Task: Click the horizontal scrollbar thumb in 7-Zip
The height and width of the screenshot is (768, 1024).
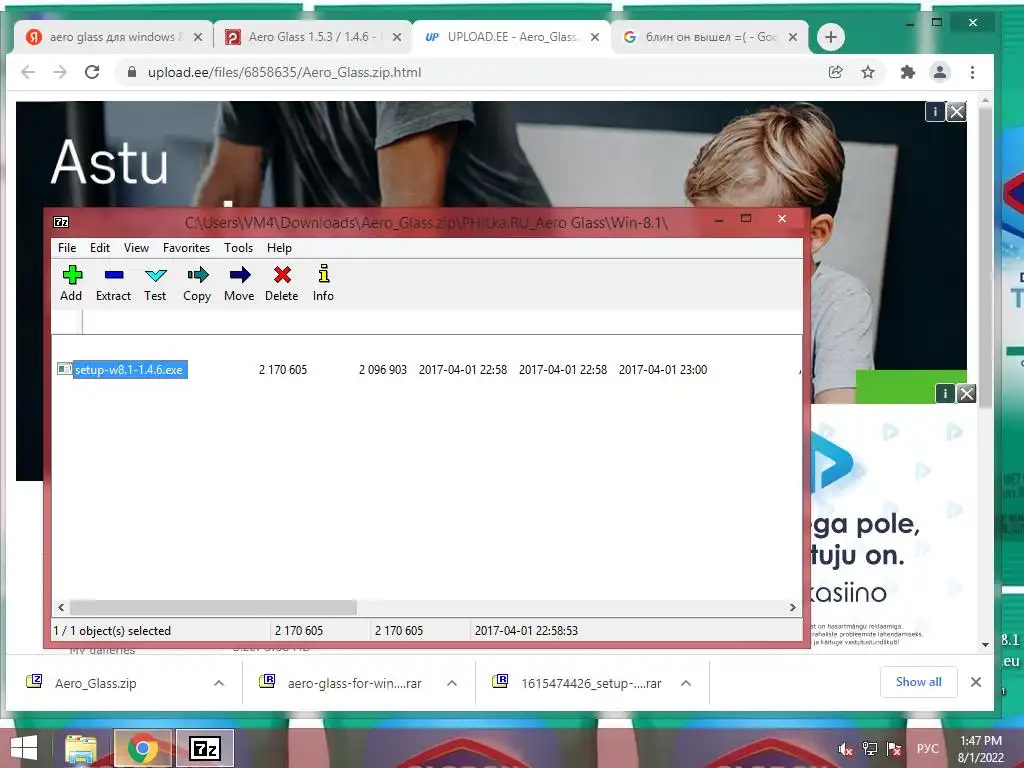Action: point(213,607)
